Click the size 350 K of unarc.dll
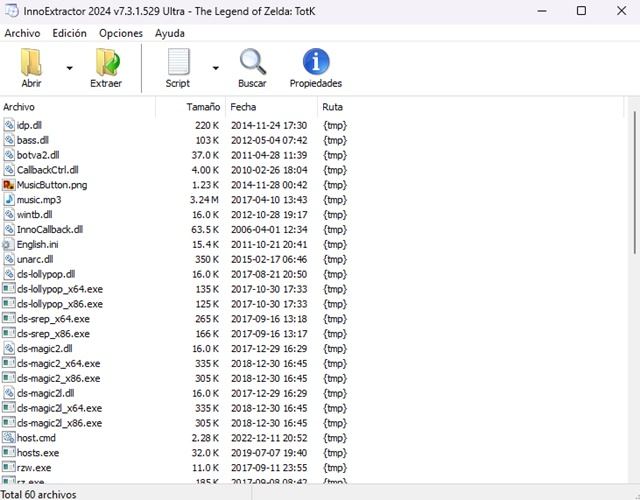This screenshot has width=640, height=500. pyautogui.click(x=207, y=259)
